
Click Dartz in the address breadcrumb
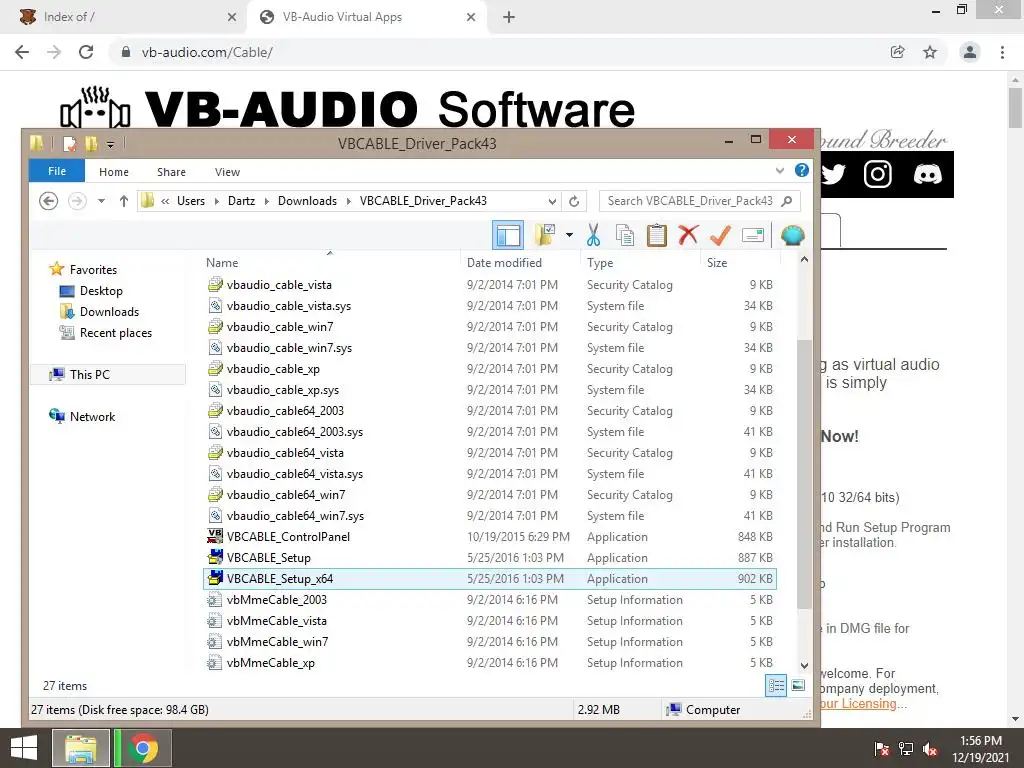pos(241,200)
